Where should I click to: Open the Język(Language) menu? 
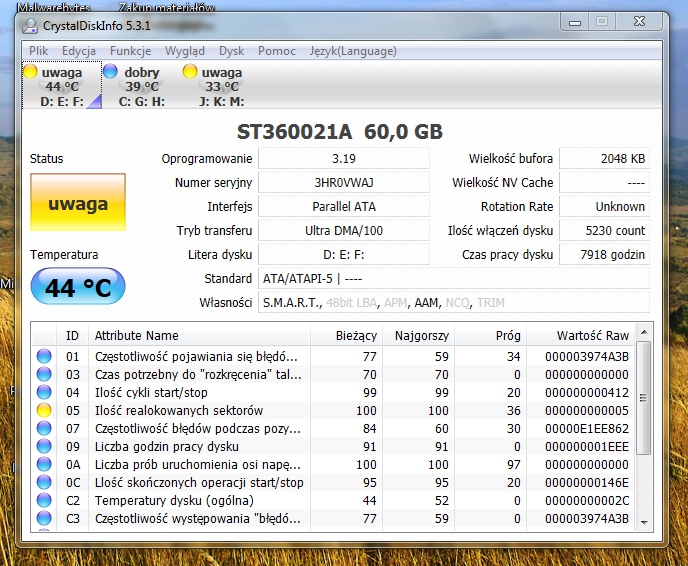tap(353, 51)
